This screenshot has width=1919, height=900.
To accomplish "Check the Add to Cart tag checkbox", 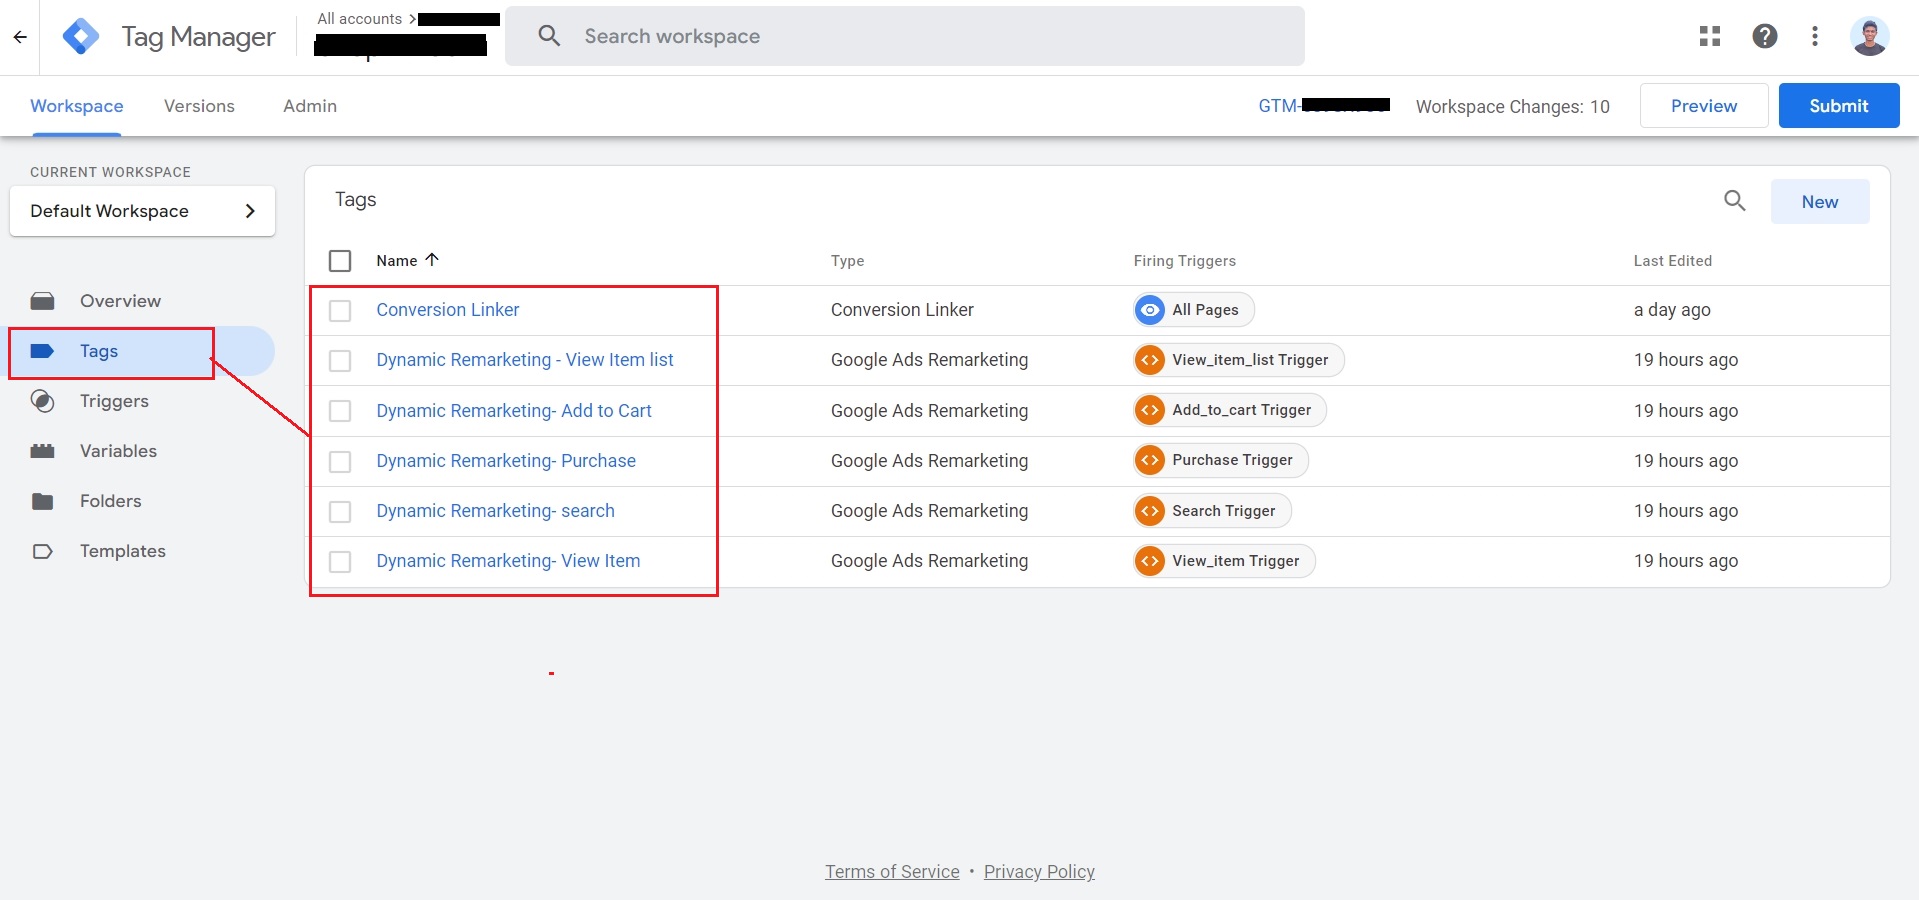I will click(x=340, y=411).
